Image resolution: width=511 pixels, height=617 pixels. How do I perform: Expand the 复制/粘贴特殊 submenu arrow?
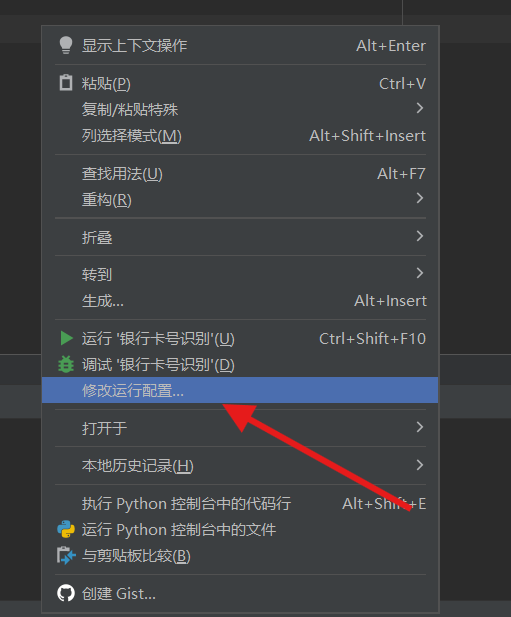420,108
